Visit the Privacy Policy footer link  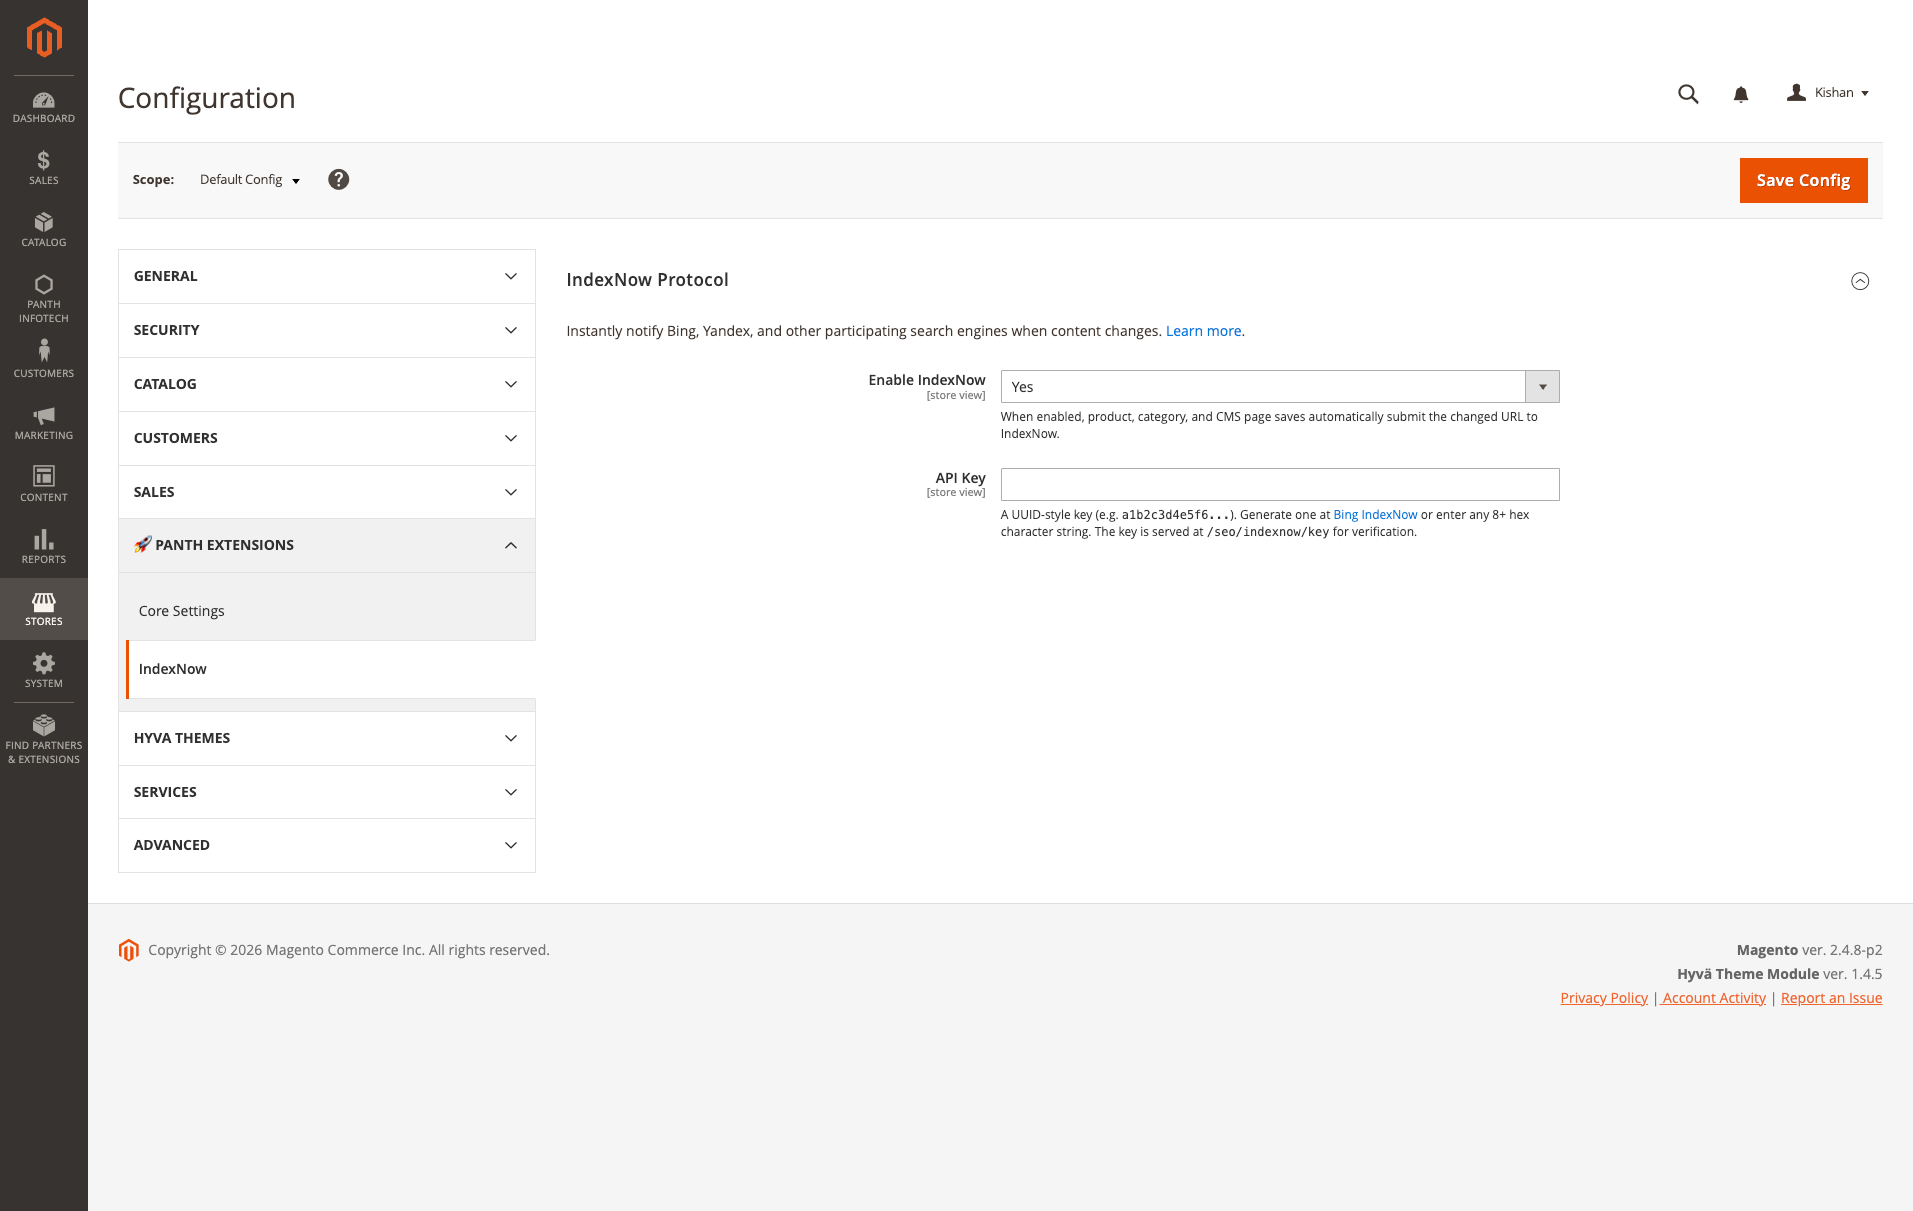click(x=1603, y=997)
